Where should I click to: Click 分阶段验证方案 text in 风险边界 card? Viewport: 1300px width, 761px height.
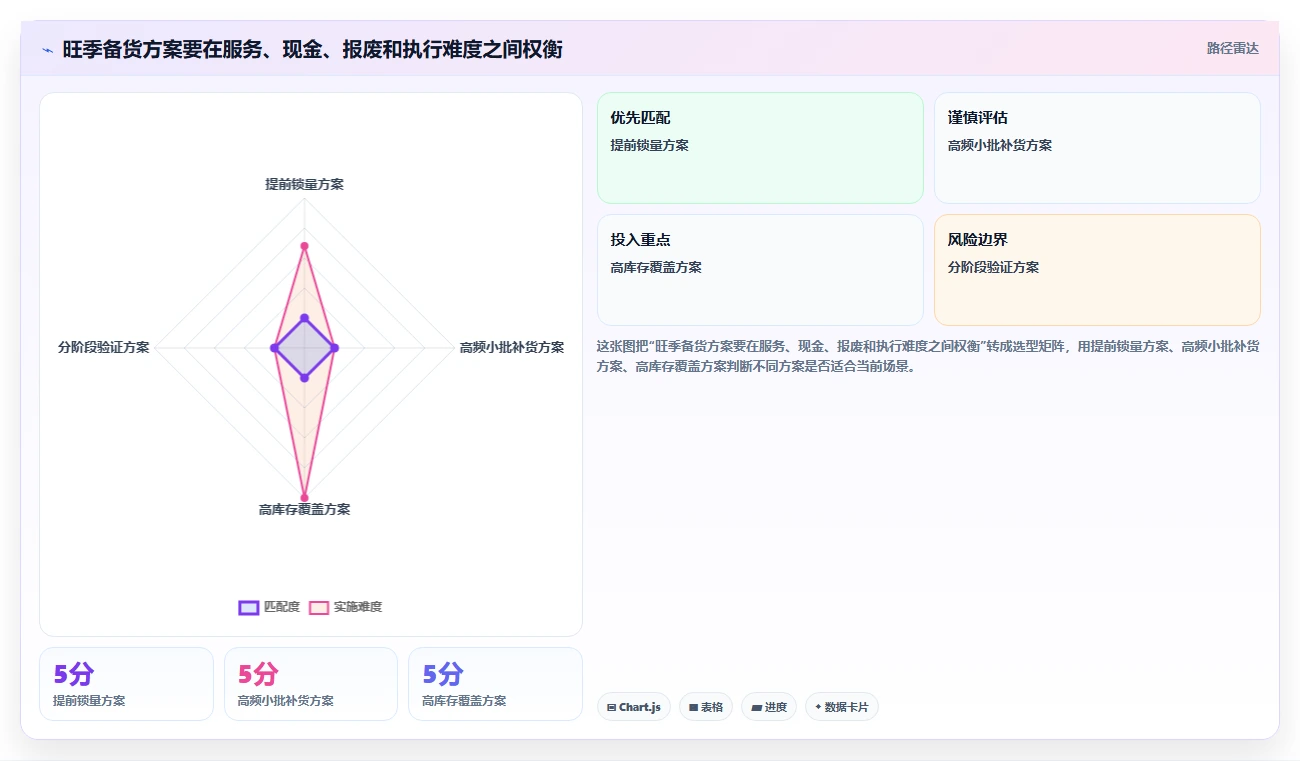(993, 267)
